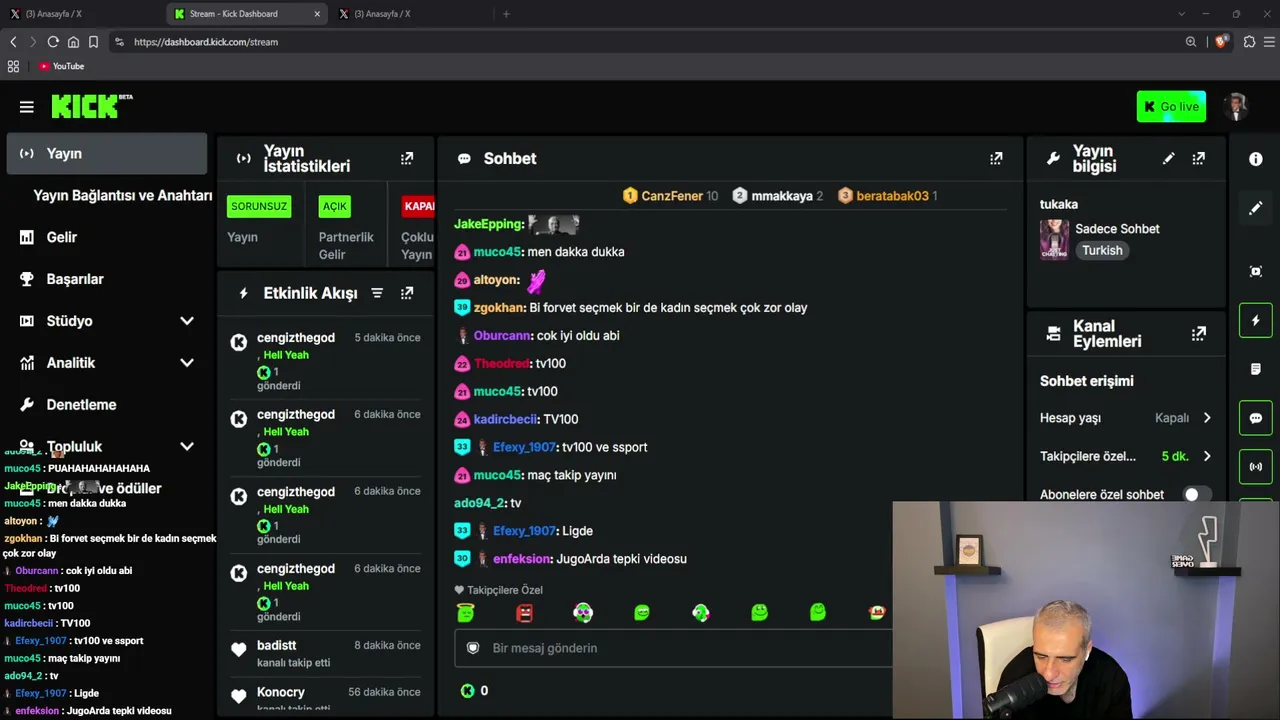Click the Go live button
The image size is (1280, 720).
1171,107
